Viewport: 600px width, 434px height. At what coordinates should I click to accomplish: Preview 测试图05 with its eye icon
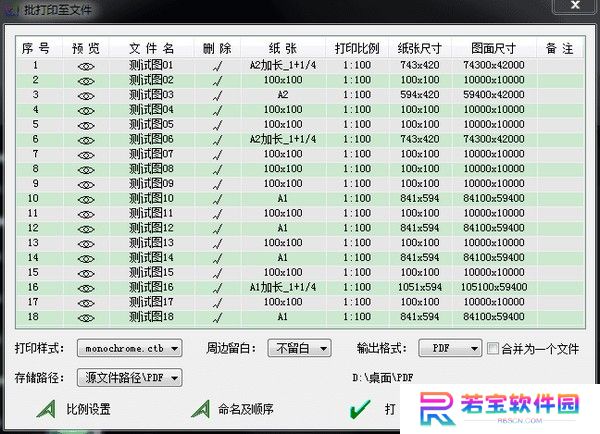point(86,126)
